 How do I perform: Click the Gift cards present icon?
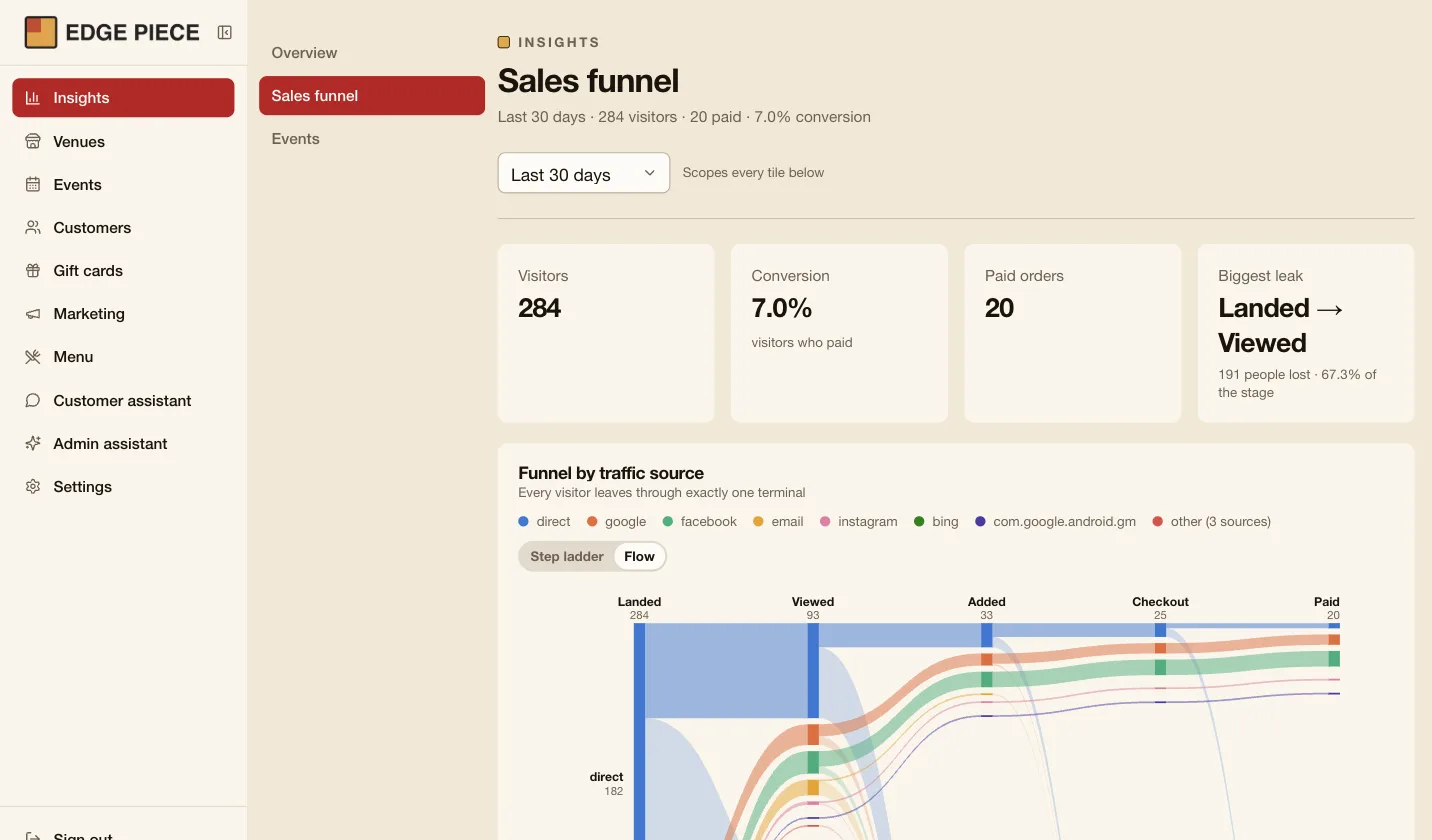(x=33, y=270)
